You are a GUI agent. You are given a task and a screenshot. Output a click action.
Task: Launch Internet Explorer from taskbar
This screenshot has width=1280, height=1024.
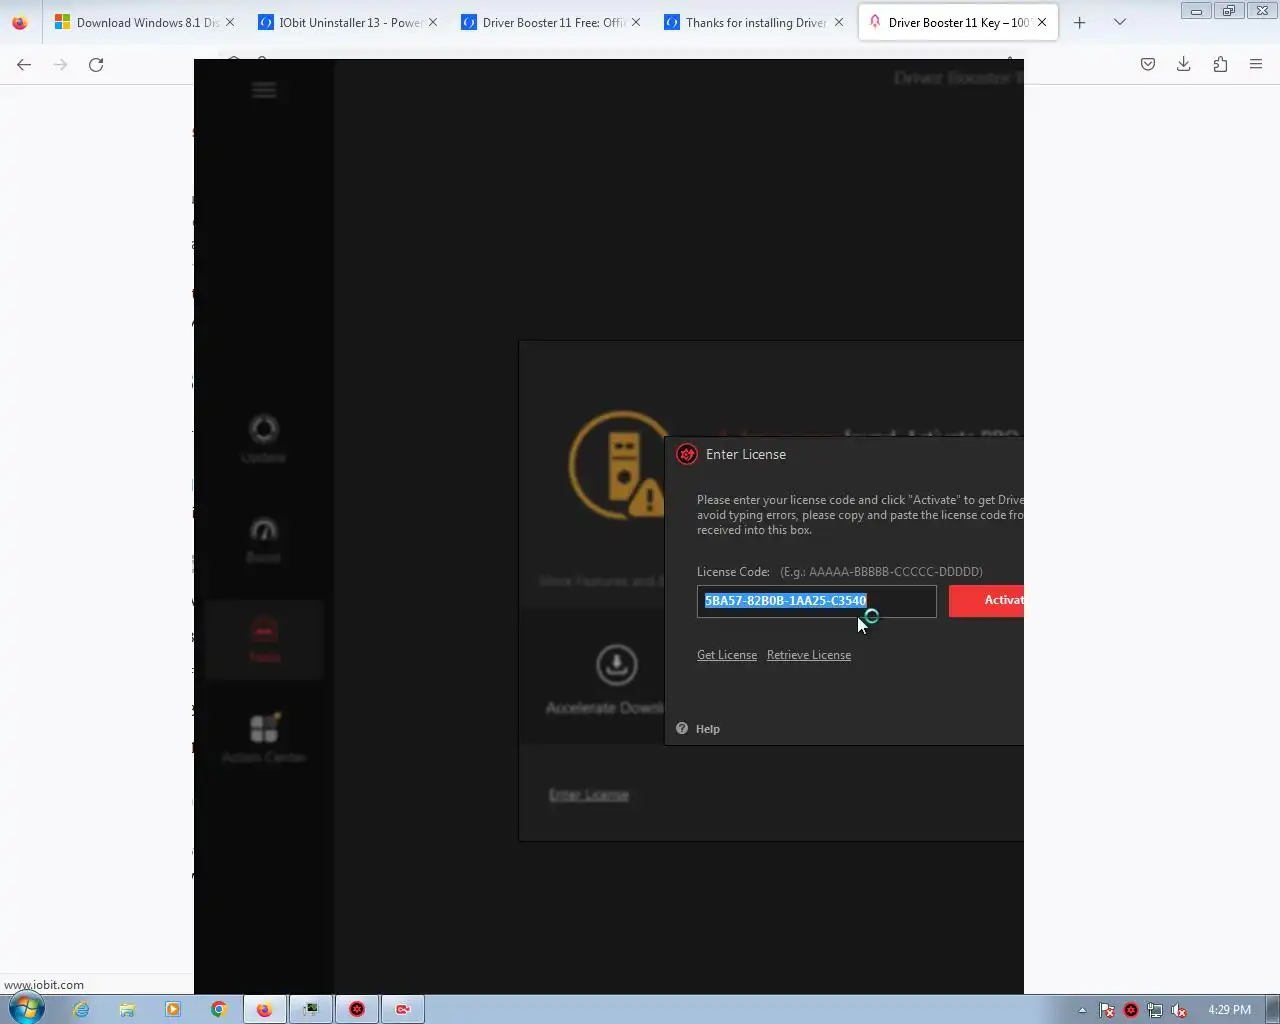(x=81, y=1009)
